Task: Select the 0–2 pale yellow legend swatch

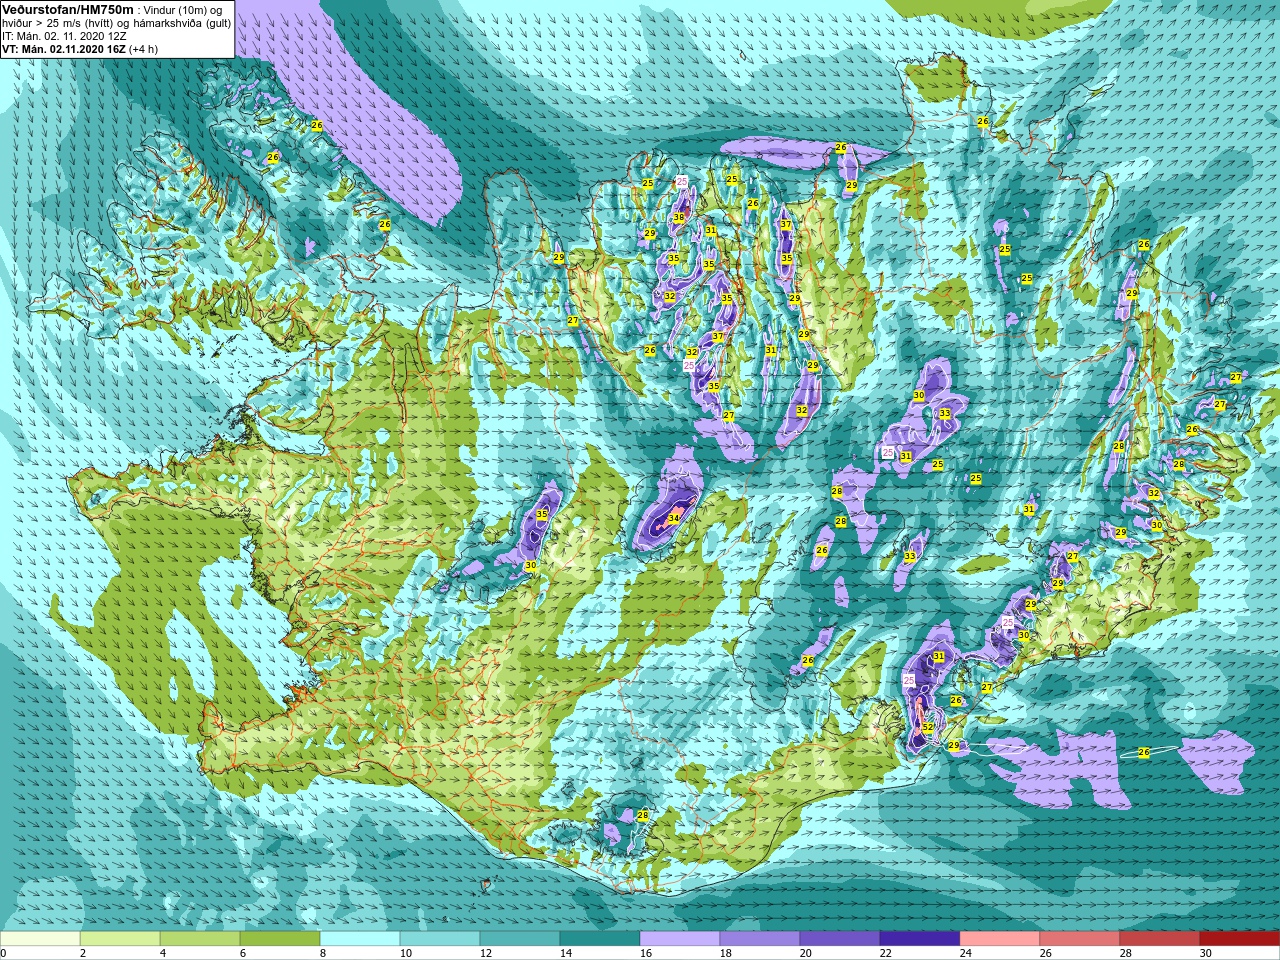Action: tap(40, 939)
